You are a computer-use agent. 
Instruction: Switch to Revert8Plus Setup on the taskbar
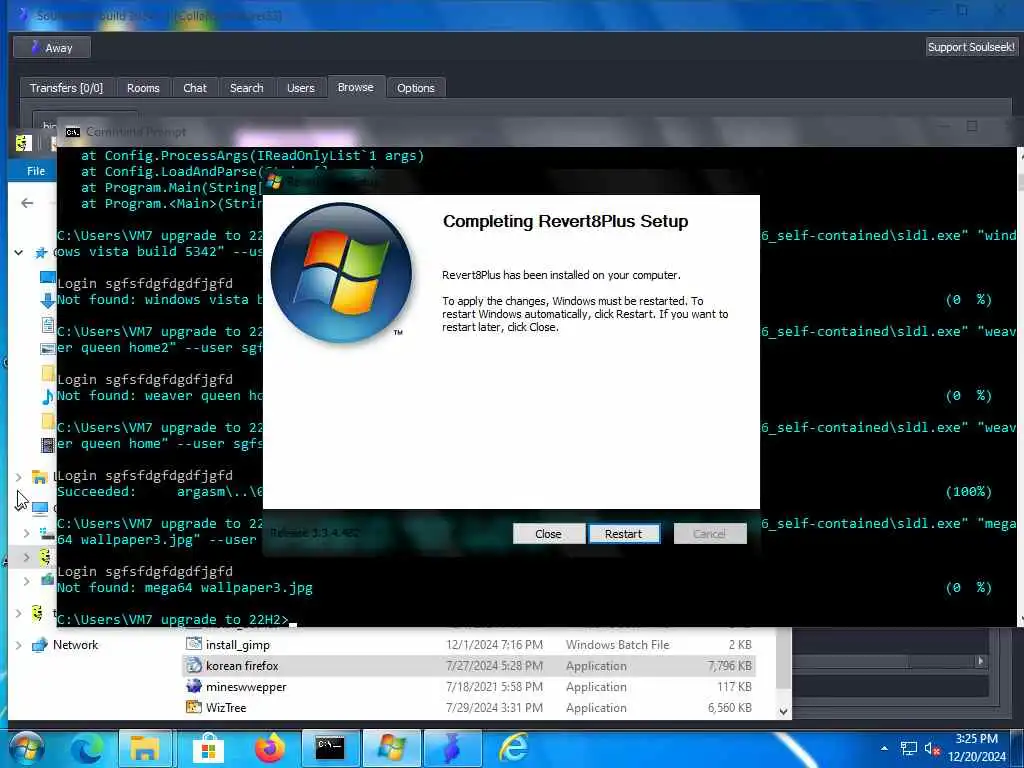[391, 748]
